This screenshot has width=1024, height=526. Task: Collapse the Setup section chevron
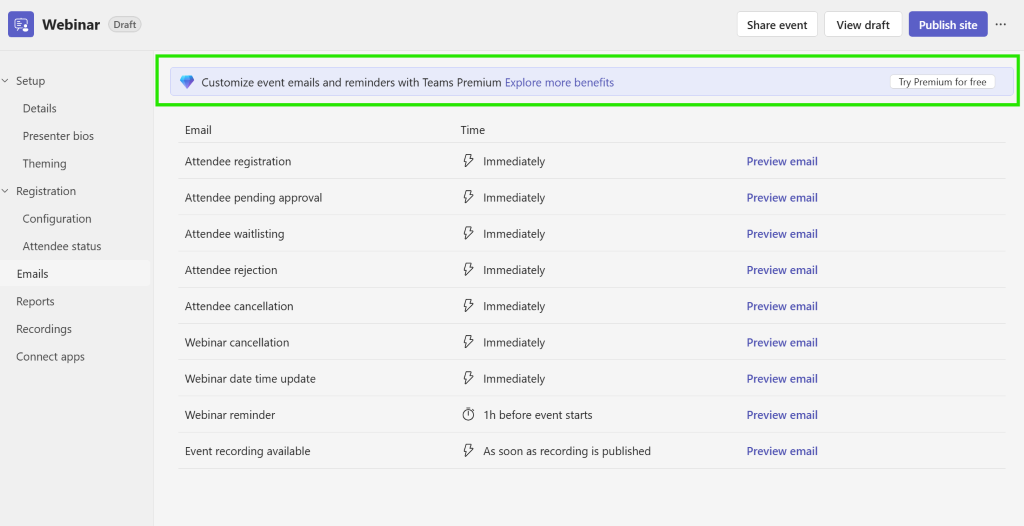coord(5,81)
